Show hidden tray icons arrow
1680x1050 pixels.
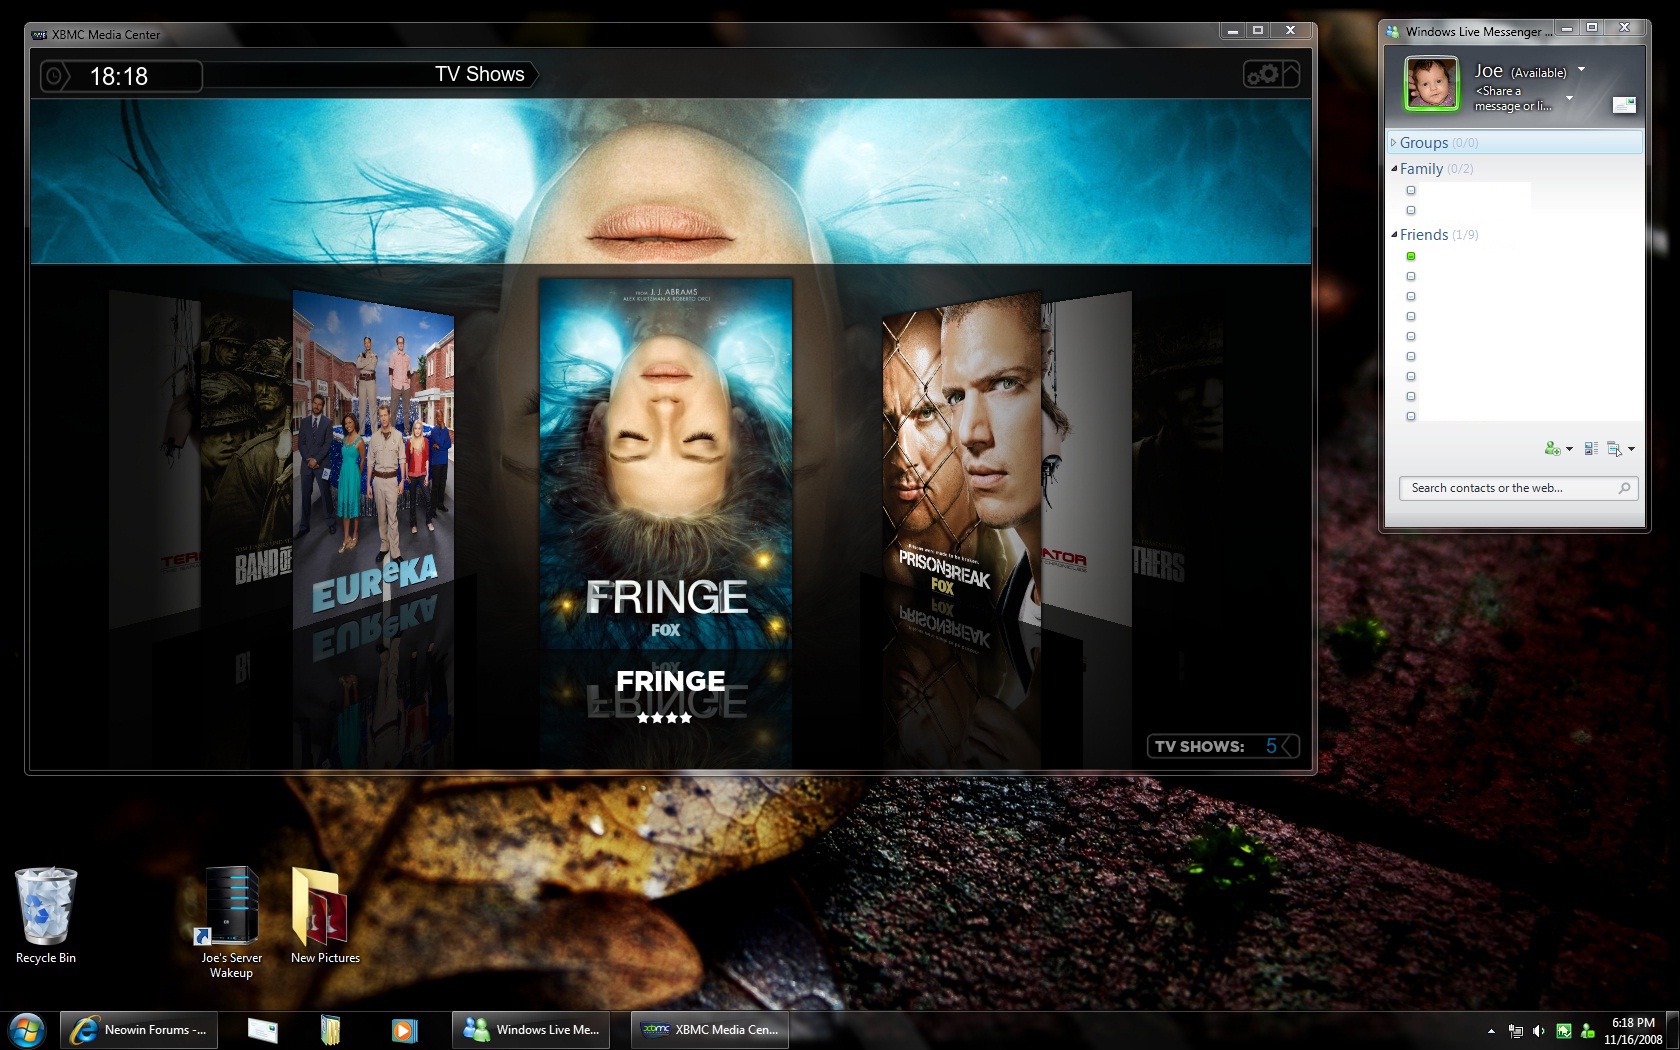point(1491,1031)
